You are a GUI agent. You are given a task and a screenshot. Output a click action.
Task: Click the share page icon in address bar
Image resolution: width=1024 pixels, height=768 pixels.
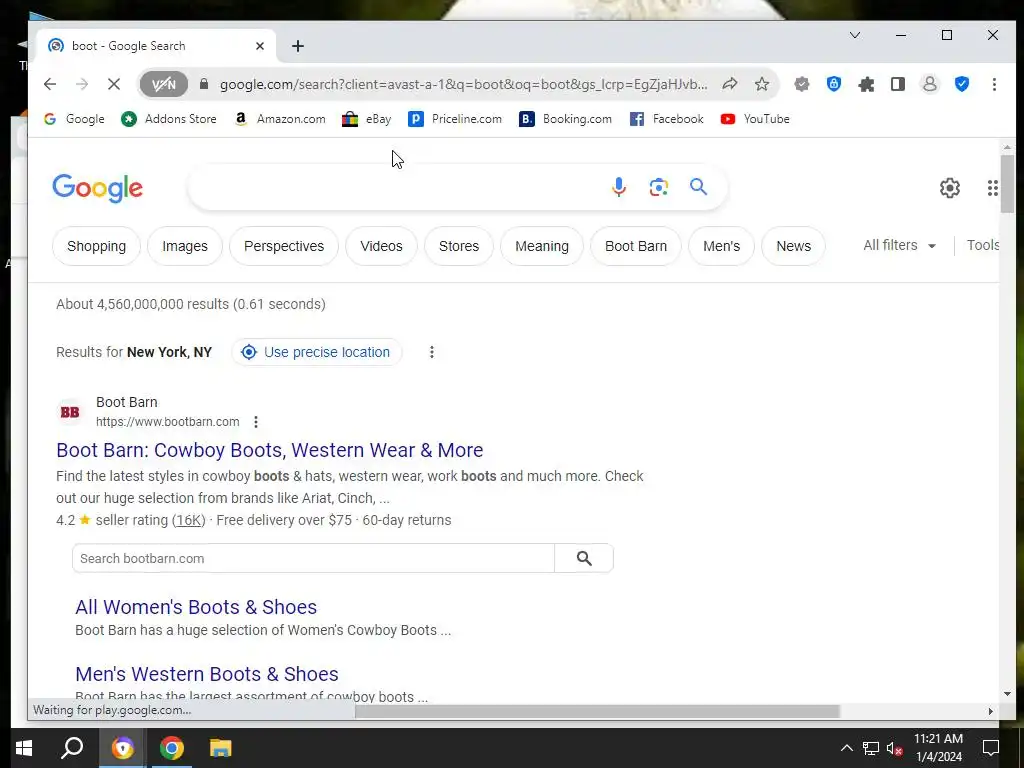pos(730,84)
